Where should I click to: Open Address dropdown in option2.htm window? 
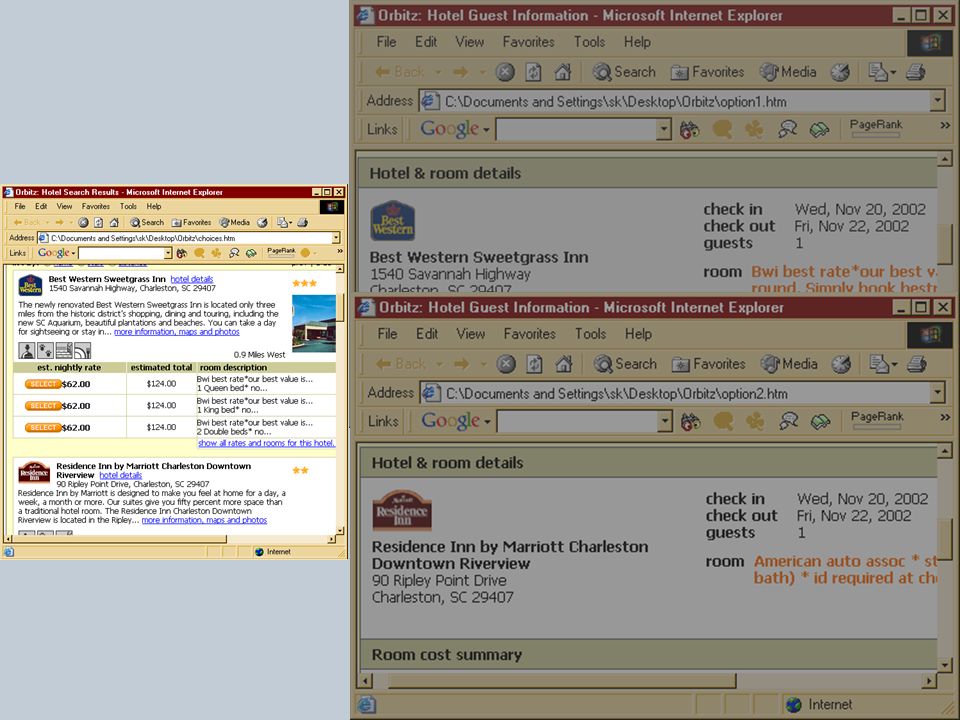(937, 393)
